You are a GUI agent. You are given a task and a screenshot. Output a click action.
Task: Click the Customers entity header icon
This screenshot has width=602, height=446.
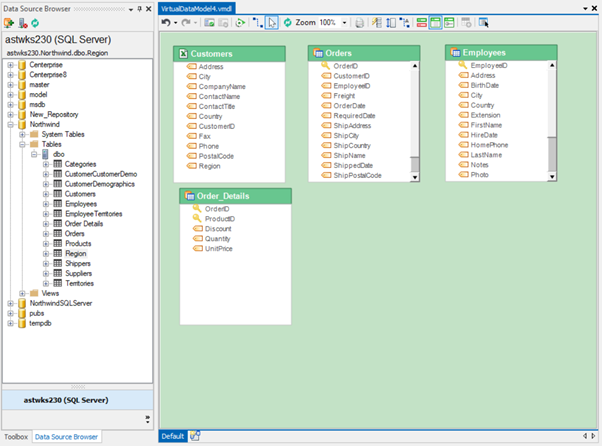[x=181, y=54]
